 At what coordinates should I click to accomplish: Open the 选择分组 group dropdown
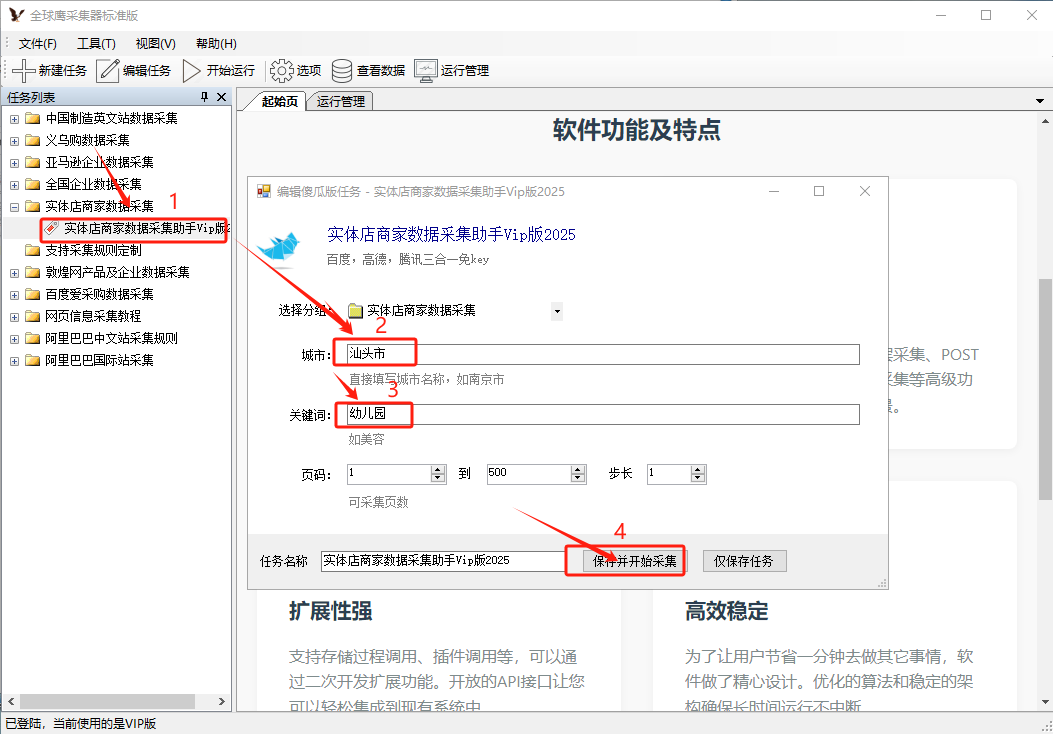tap(557, 311)
